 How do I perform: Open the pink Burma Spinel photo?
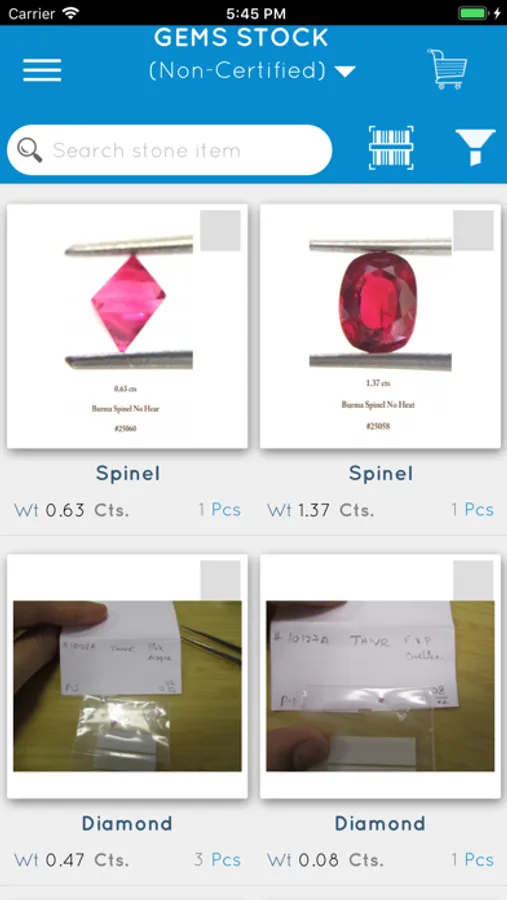[x=127, y=326]
